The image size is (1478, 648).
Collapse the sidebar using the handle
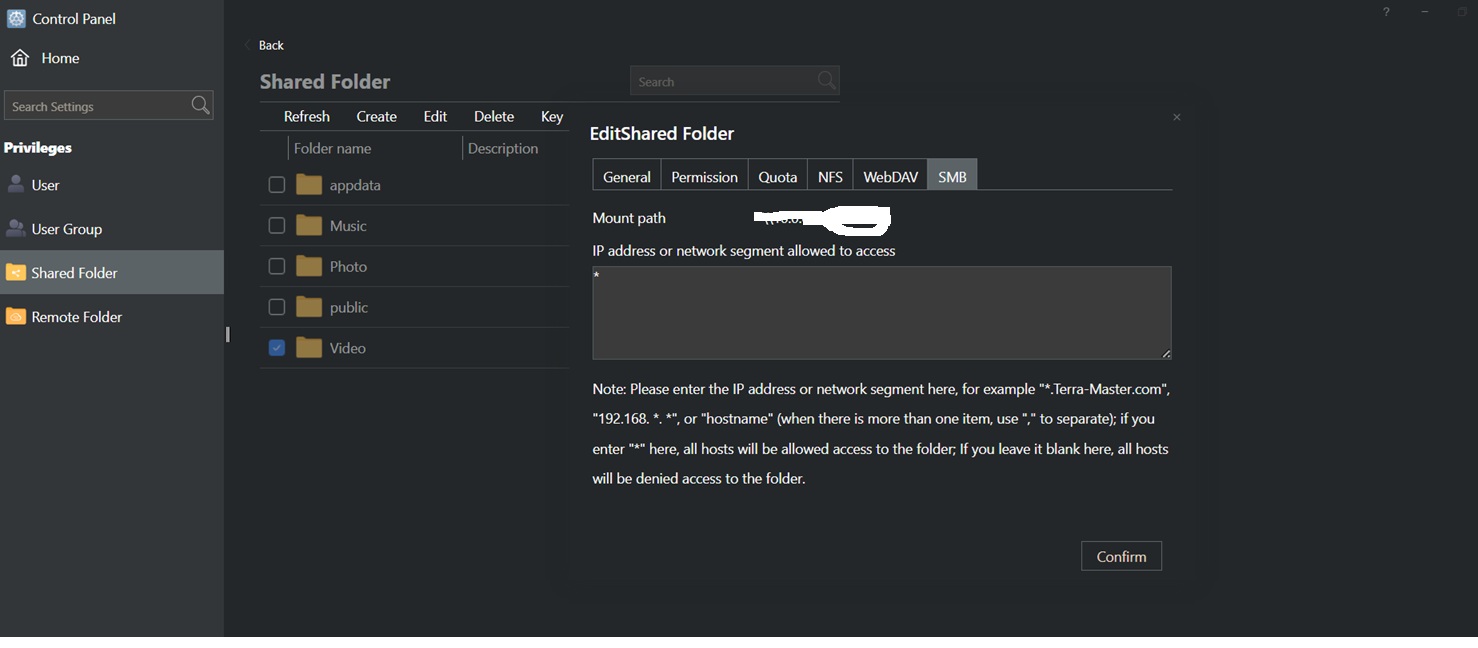228,335
